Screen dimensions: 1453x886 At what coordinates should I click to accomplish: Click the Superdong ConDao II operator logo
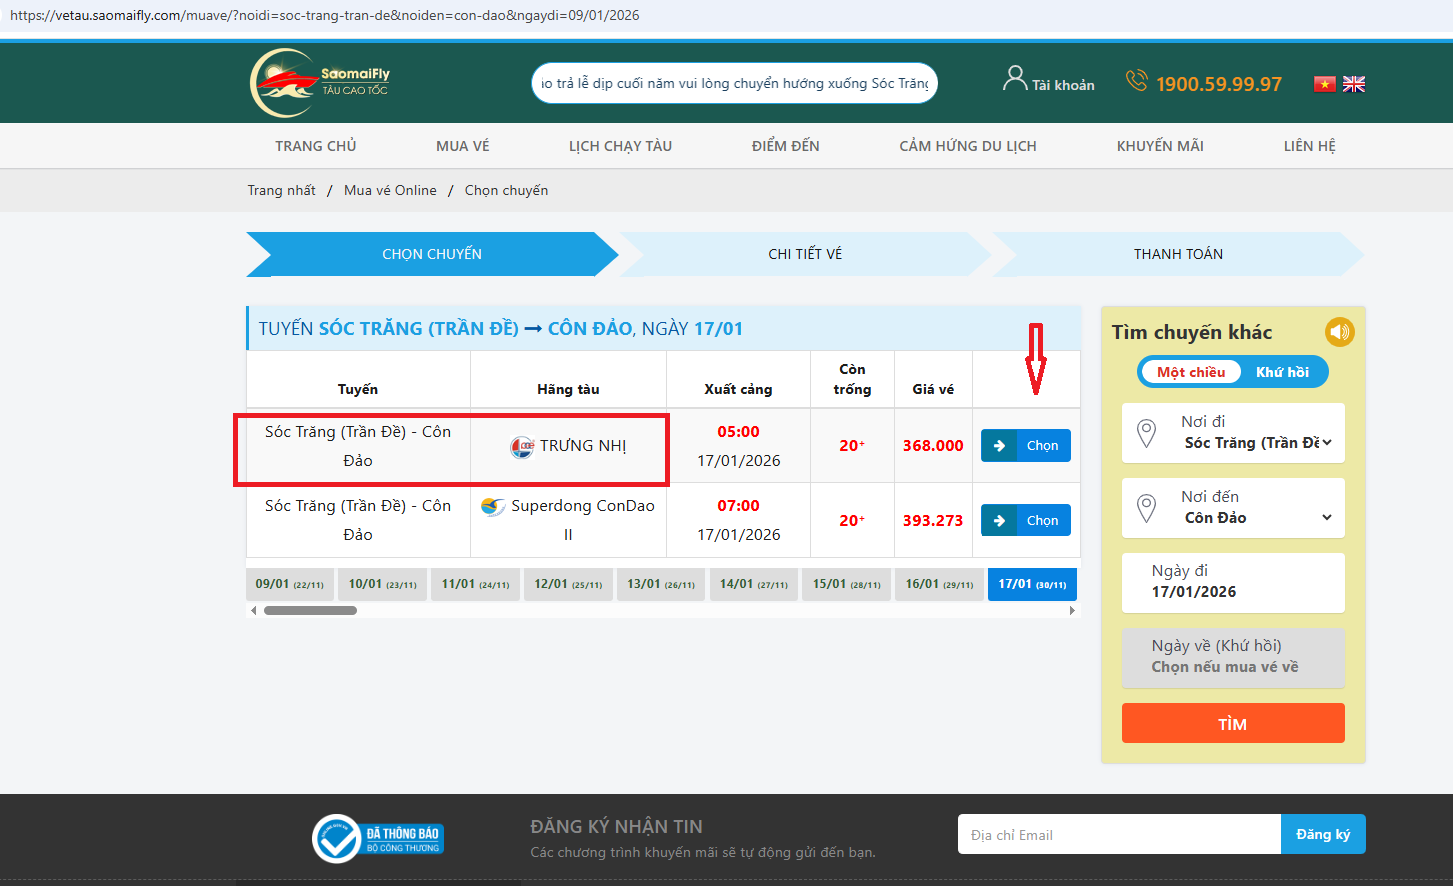[x=492, y=507]
